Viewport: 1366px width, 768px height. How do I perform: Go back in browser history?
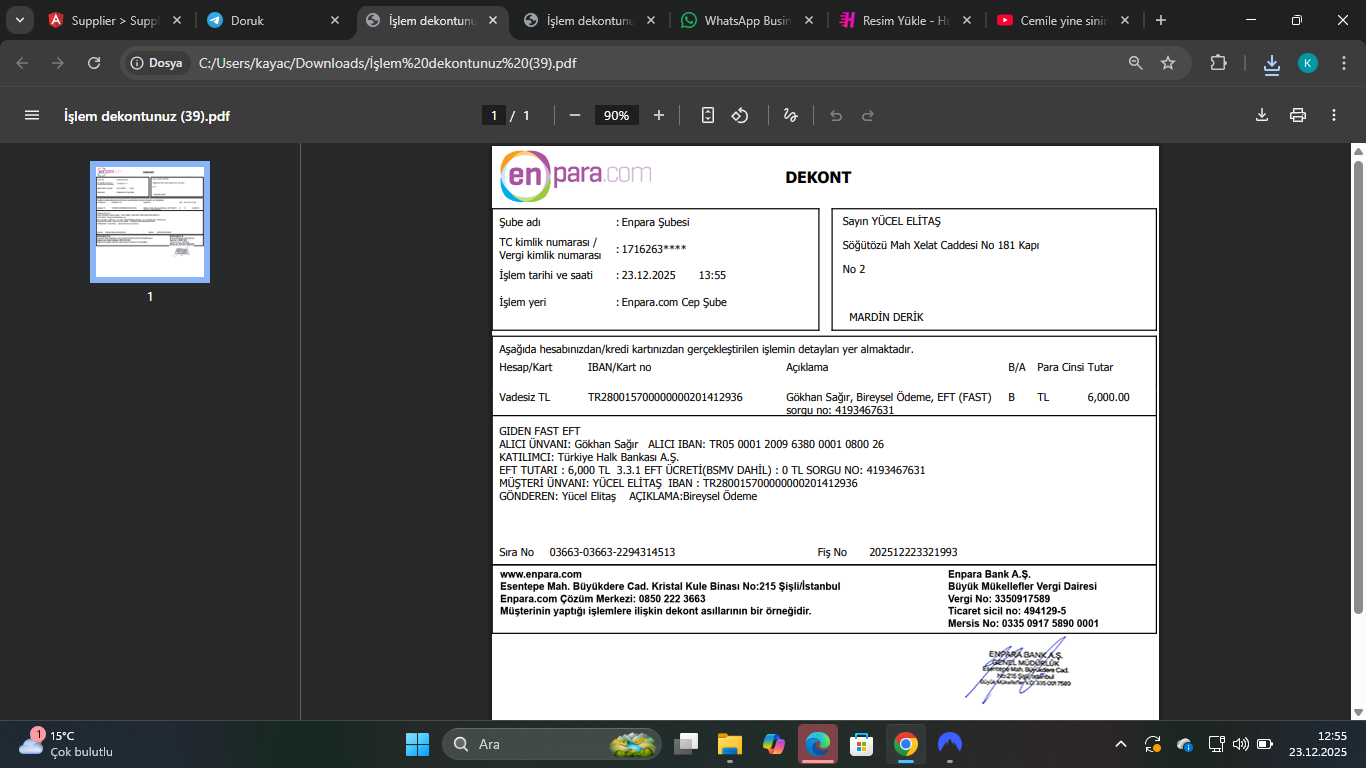point(23,63)
